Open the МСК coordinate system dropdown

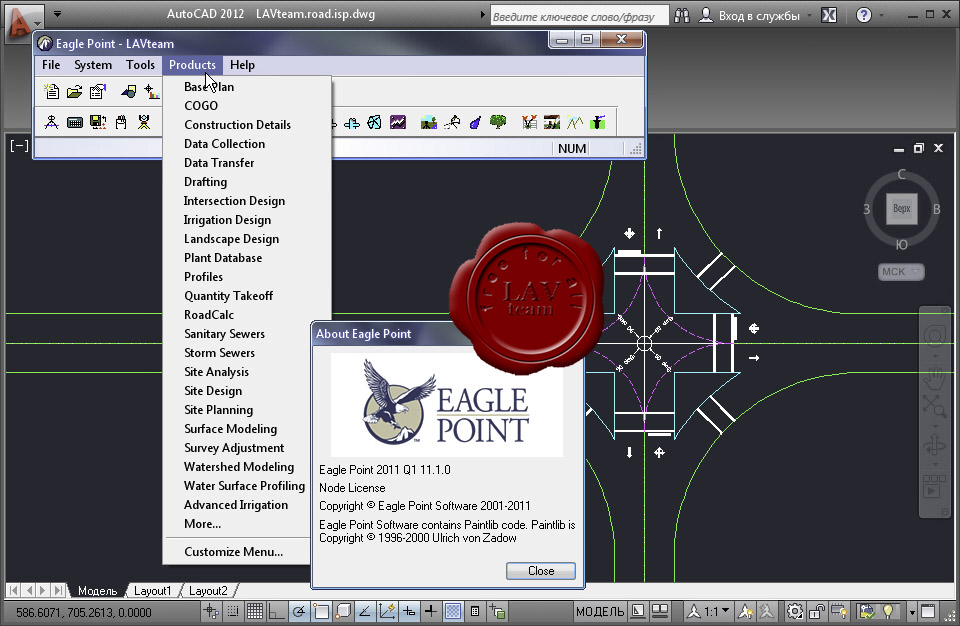(901, 271)
